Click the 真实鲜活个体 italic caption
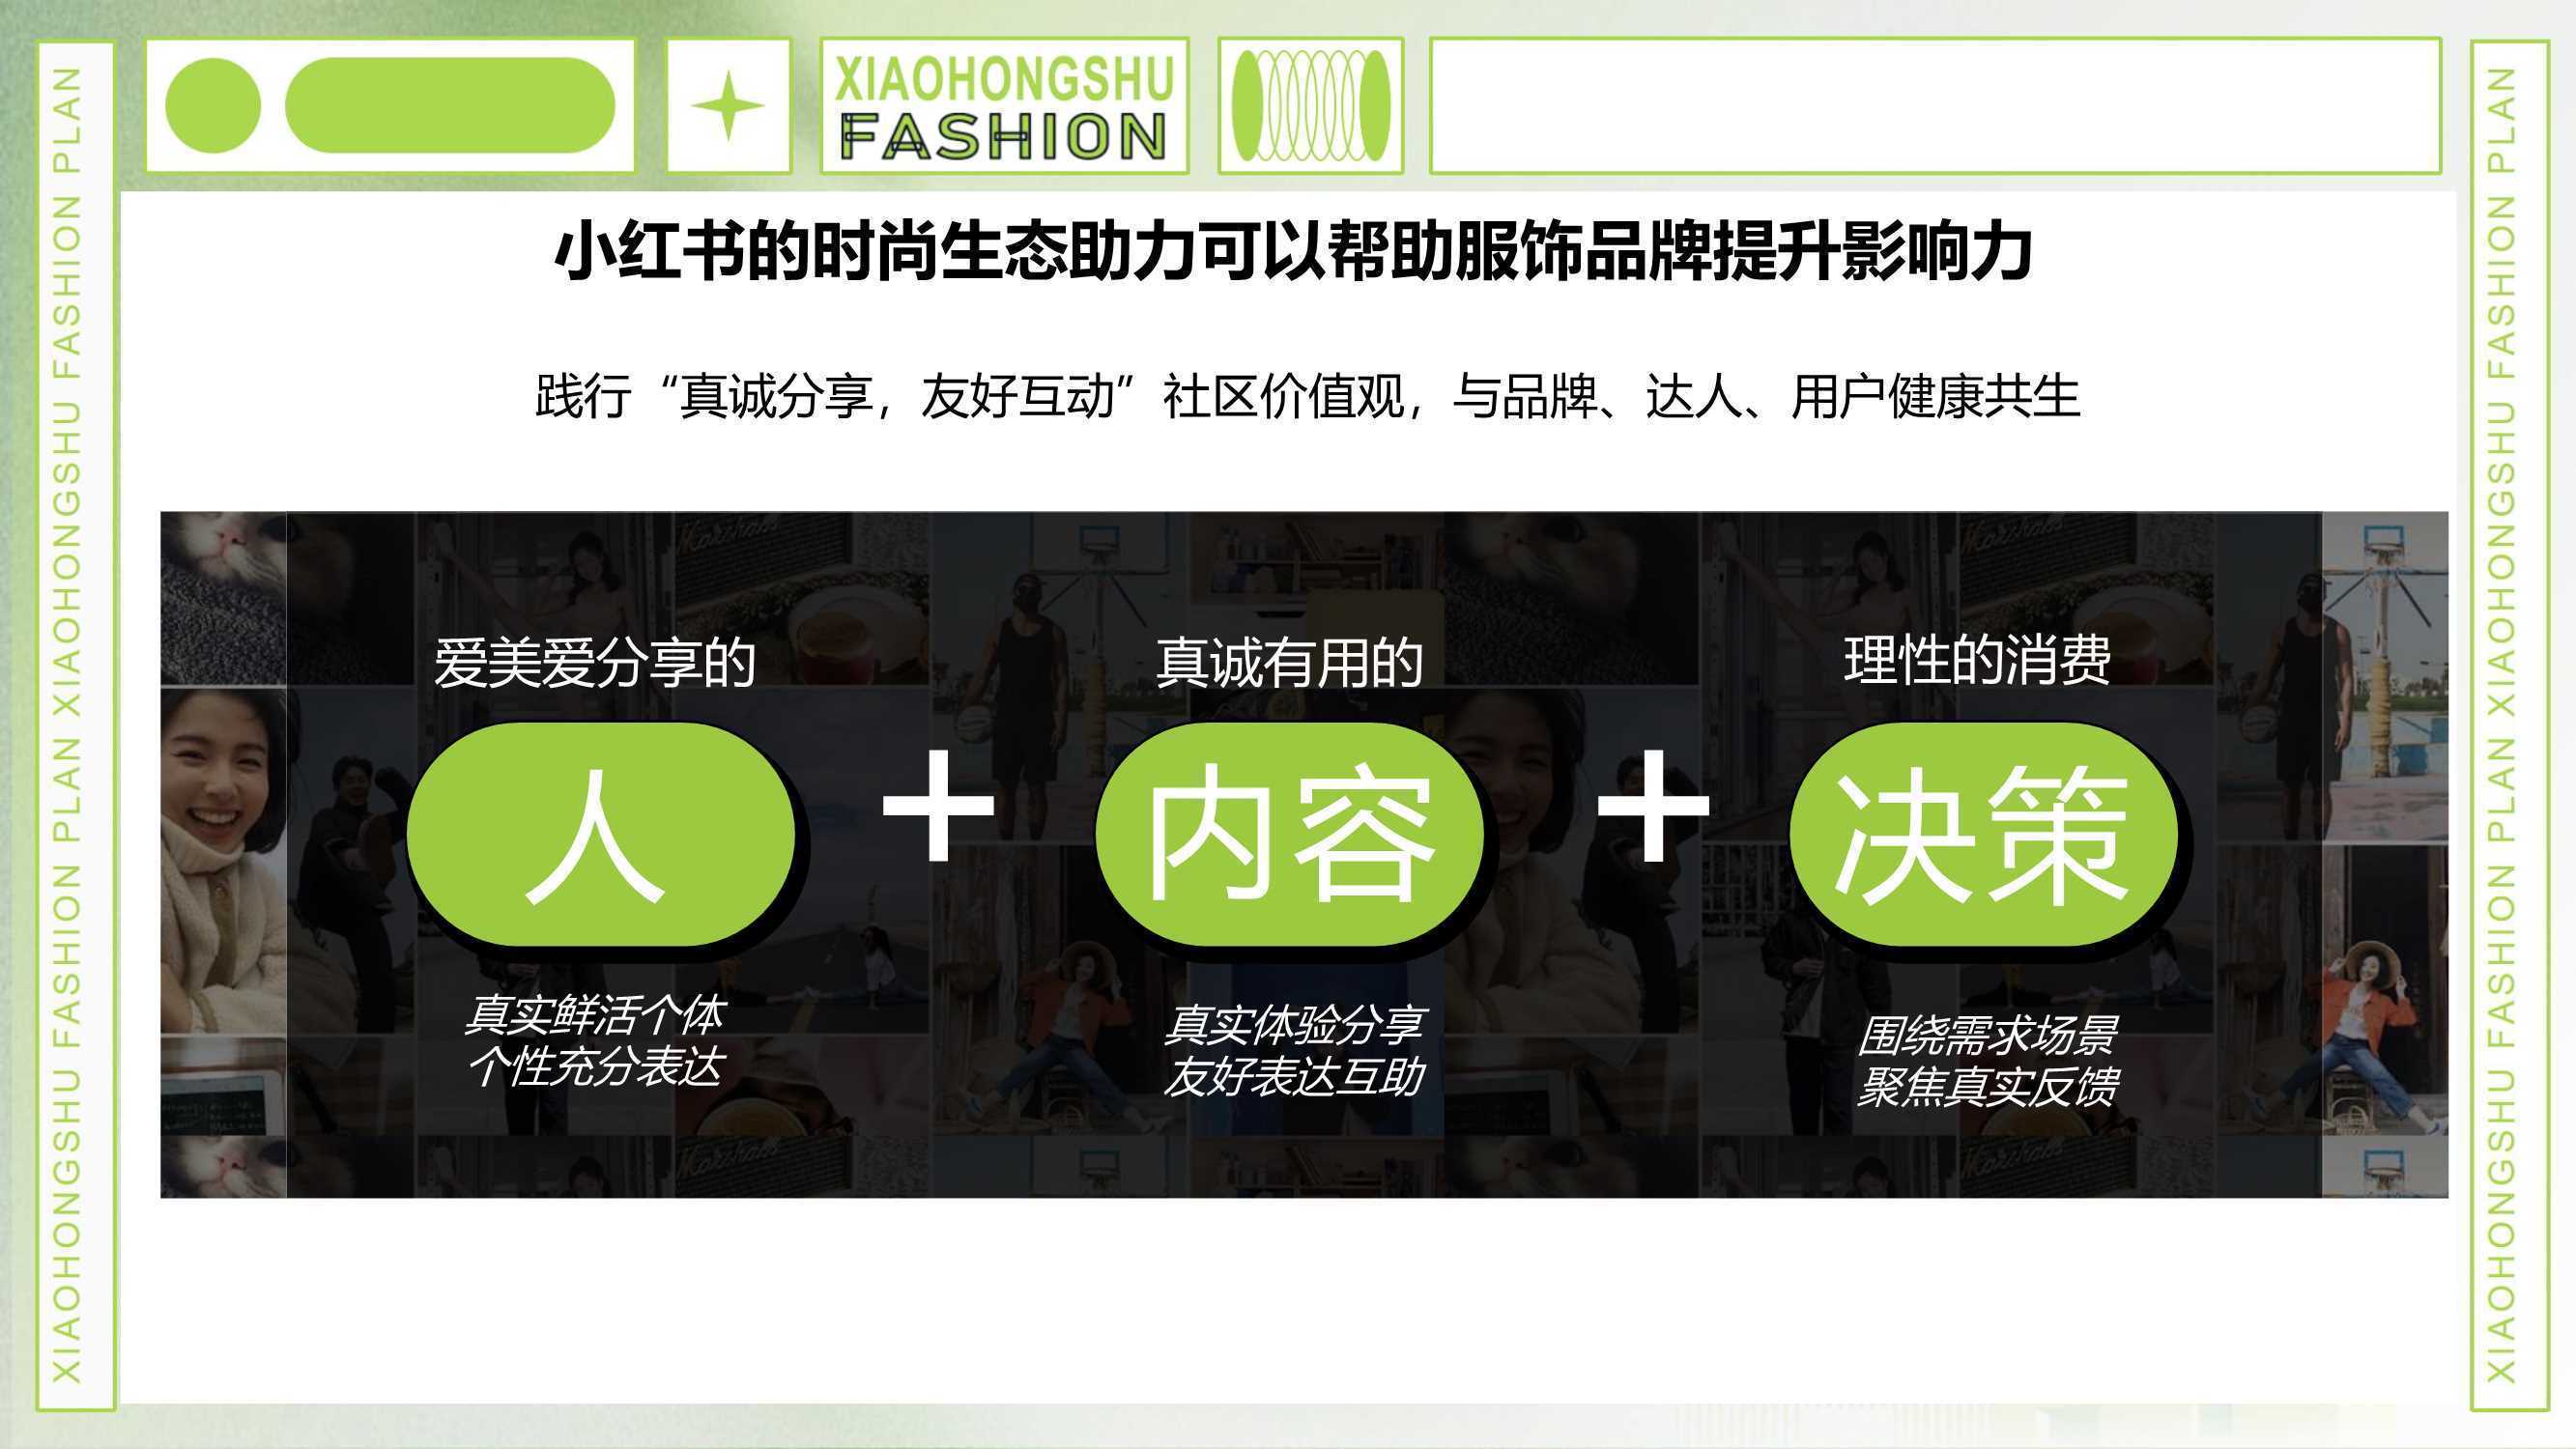 click(594, 1015)
